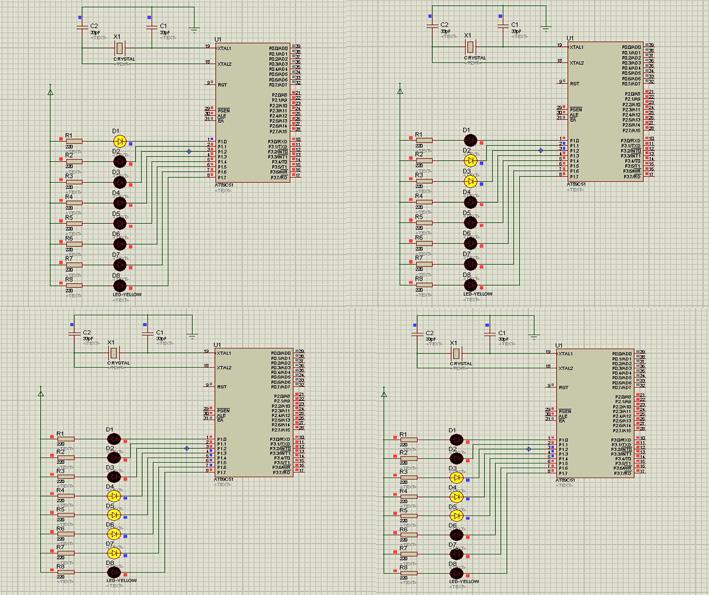Pick resistor R8 in the D2-D3-lit circuit
Image resolution: width=709 pixels, height=595 pixels.
[x=424, y=284]
